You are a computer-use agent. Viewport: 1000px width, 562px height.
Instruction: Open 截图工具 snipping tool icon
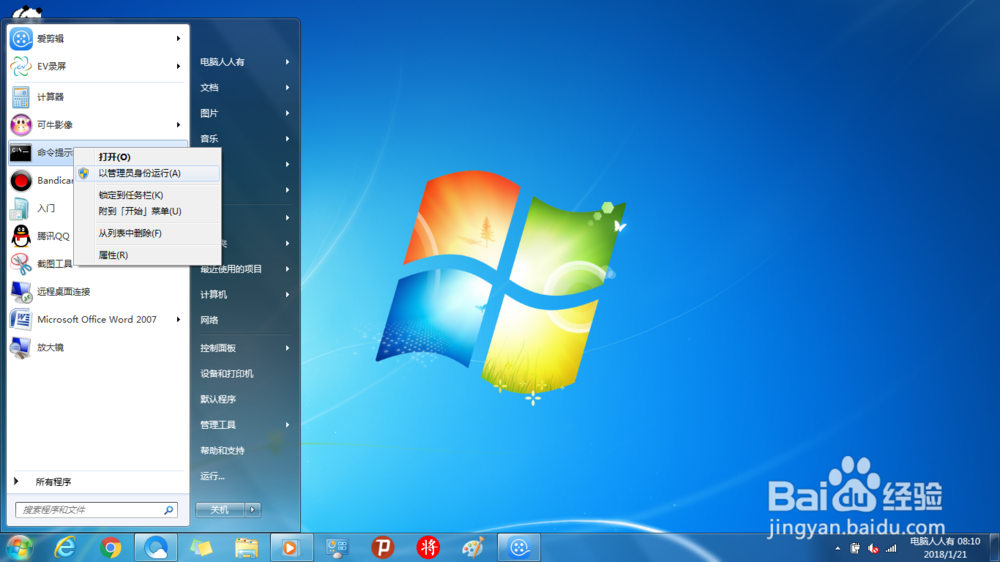click(x=21, y=264)
